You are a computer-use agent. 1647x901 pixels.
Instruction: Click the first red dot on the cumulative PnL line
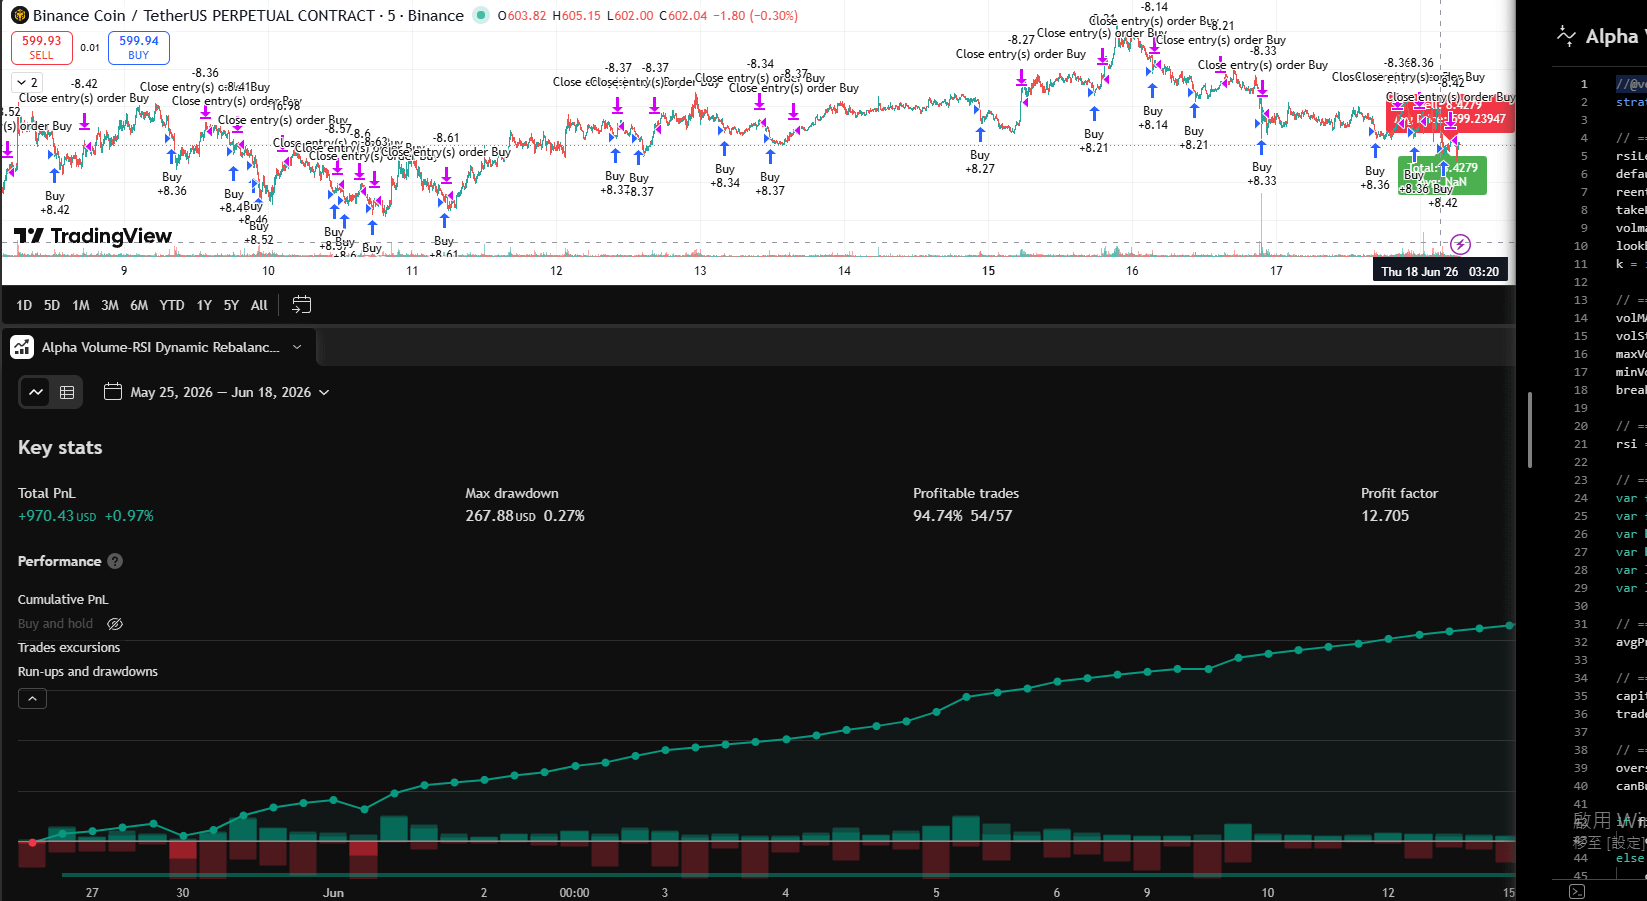point(33,842)
